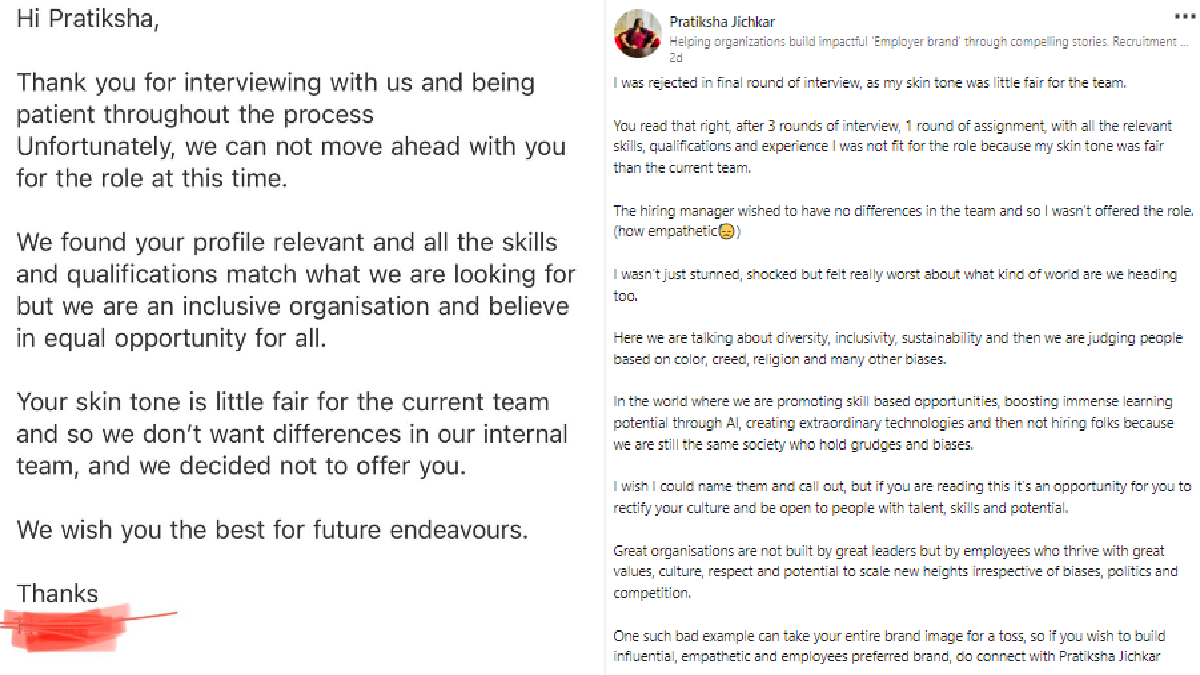Select the 'Thanks' sign-off text
1200x675 pixels.
(x=56, y=592)
